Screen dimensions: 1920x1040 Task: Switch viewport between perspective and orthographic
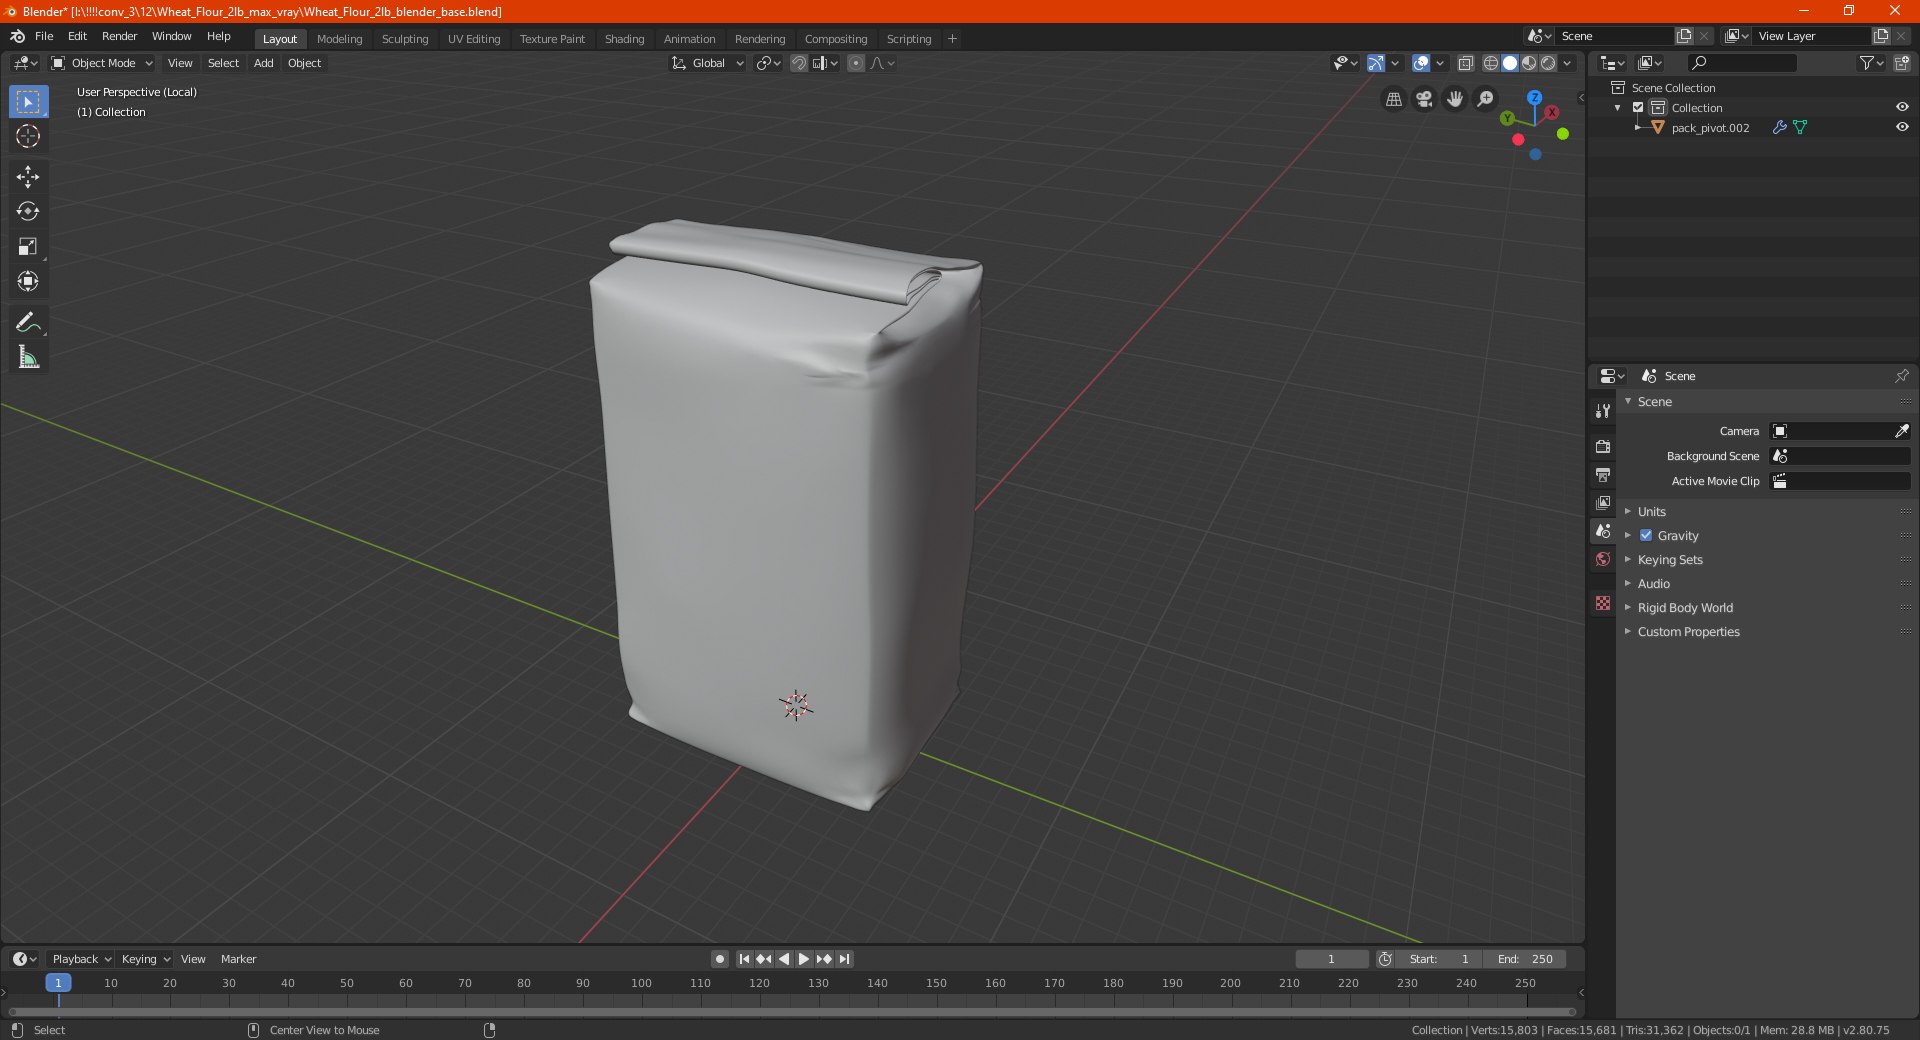click(1393, 99)
